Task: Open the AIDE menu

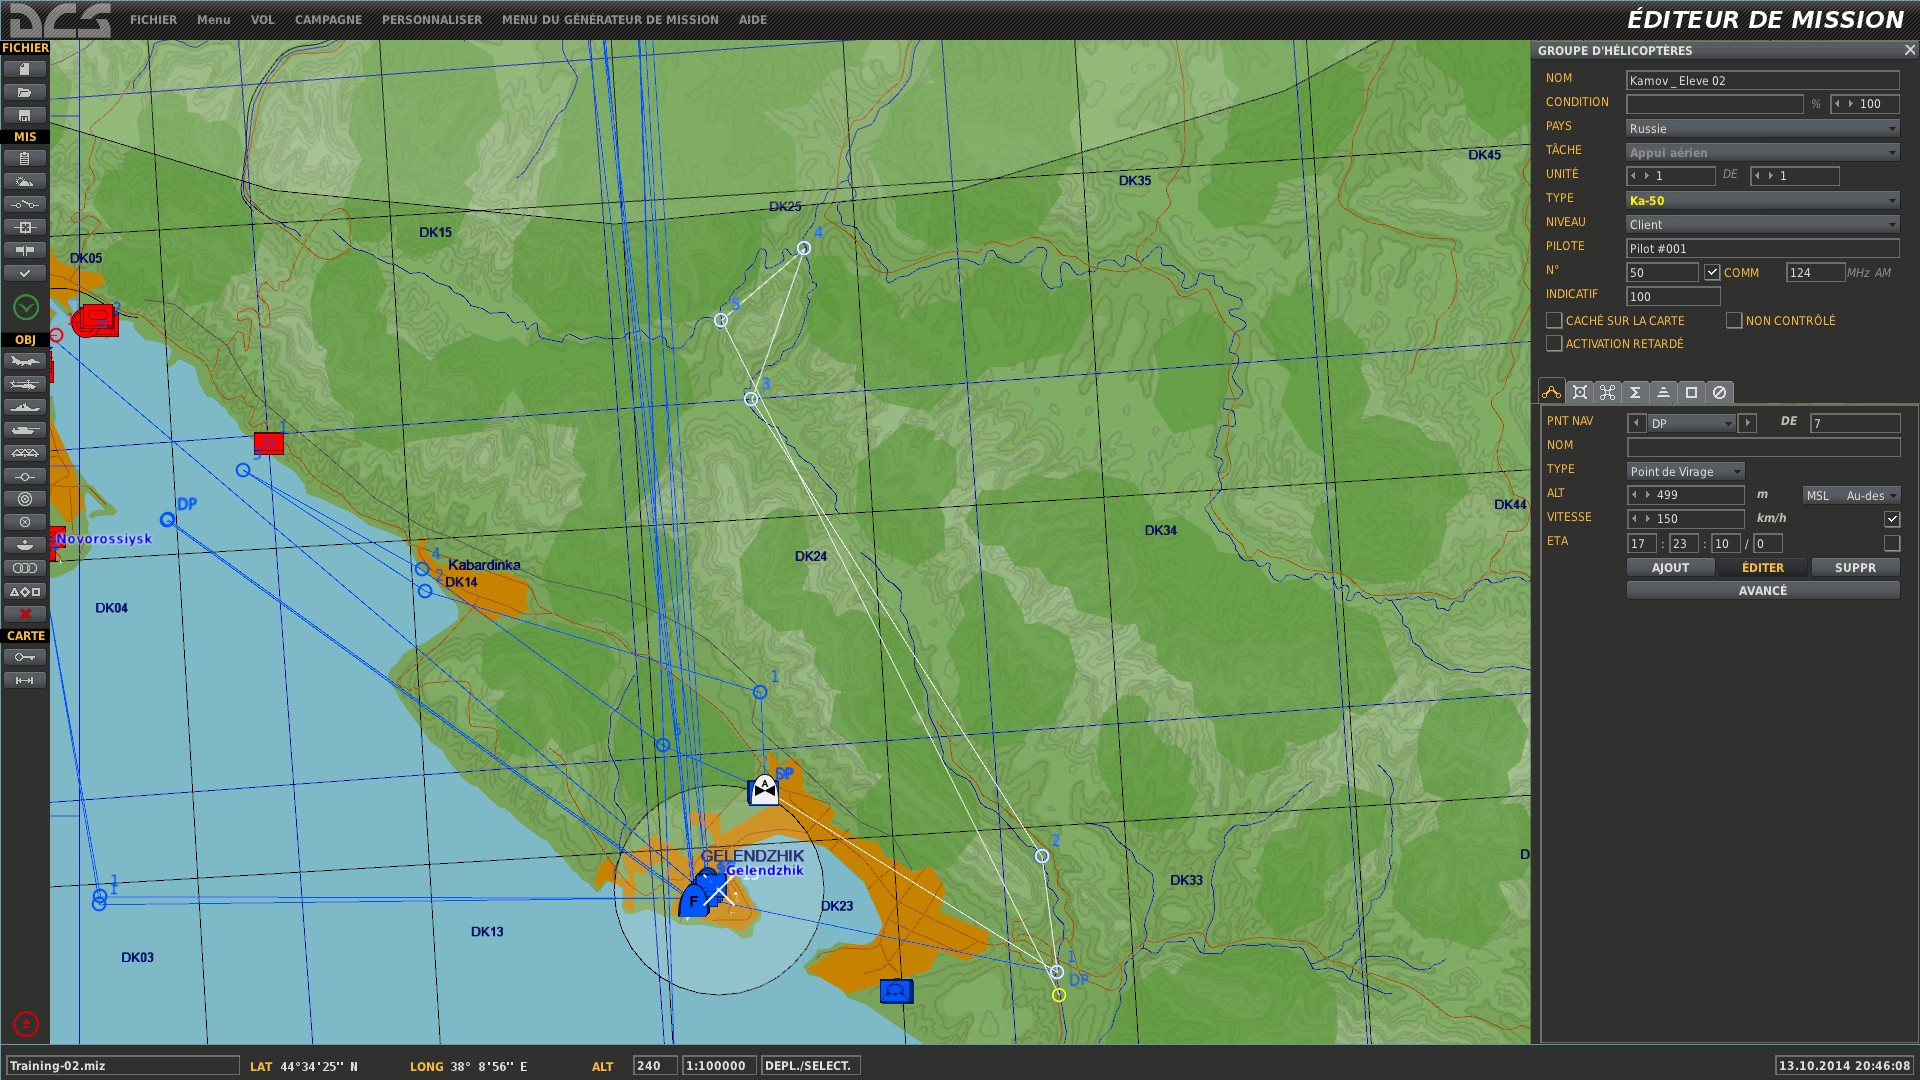Action: [x=753, y=20]
